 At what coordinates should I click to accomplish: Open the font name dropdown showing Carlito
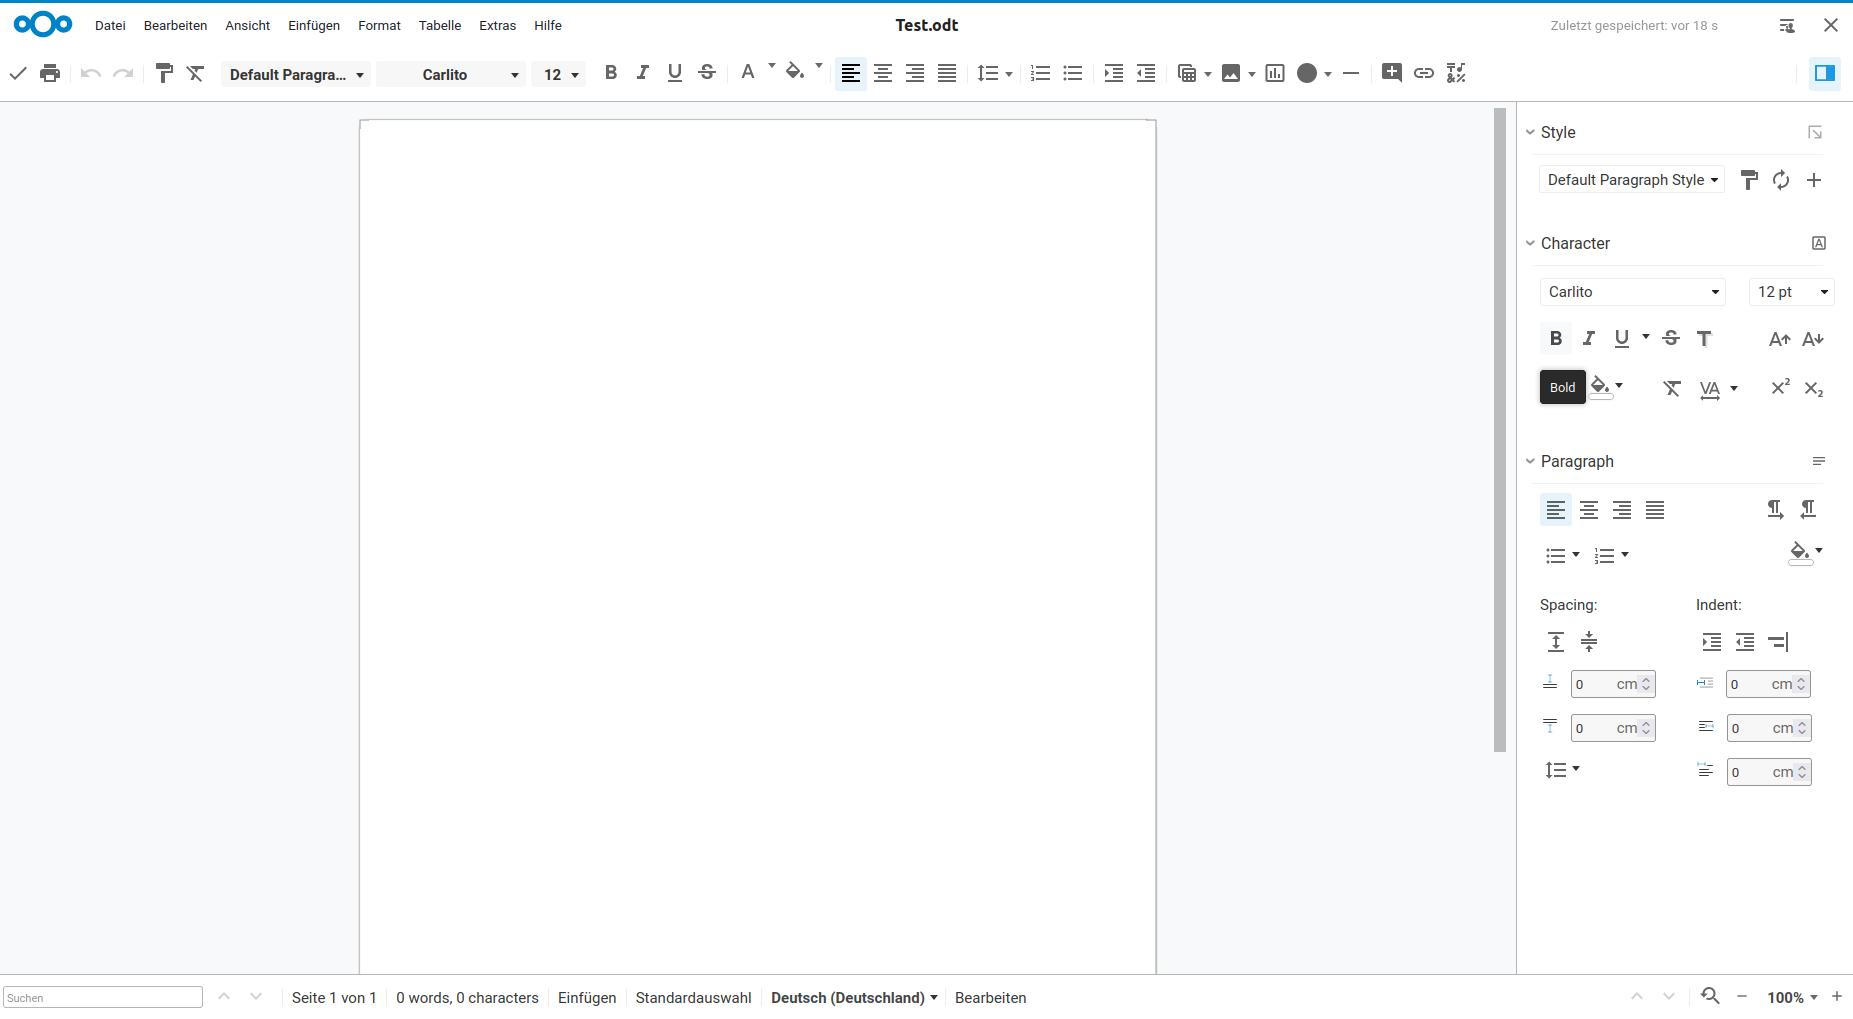[x=451, y=74]
